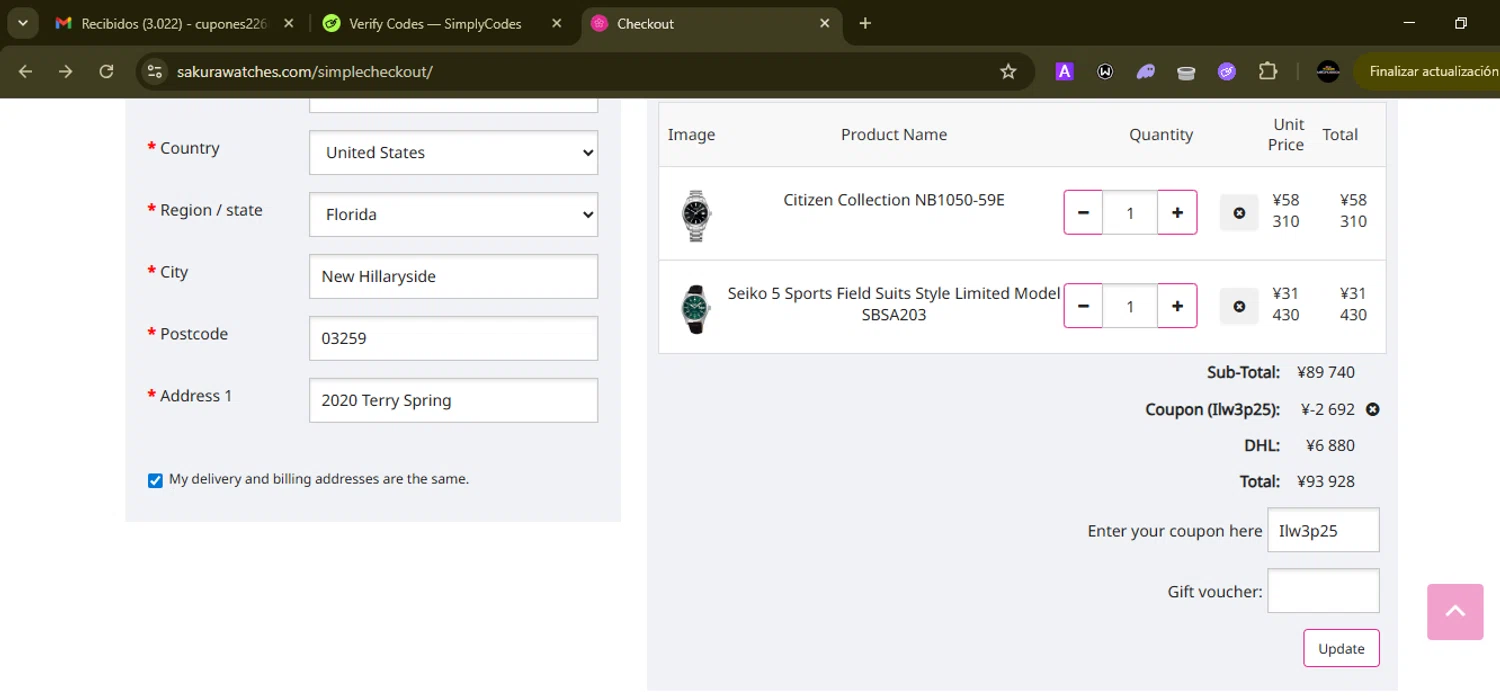The image size is (1500, 697).
Task: Edit Seiko 5 Sports quantity field
Action: pos(1130,305)
